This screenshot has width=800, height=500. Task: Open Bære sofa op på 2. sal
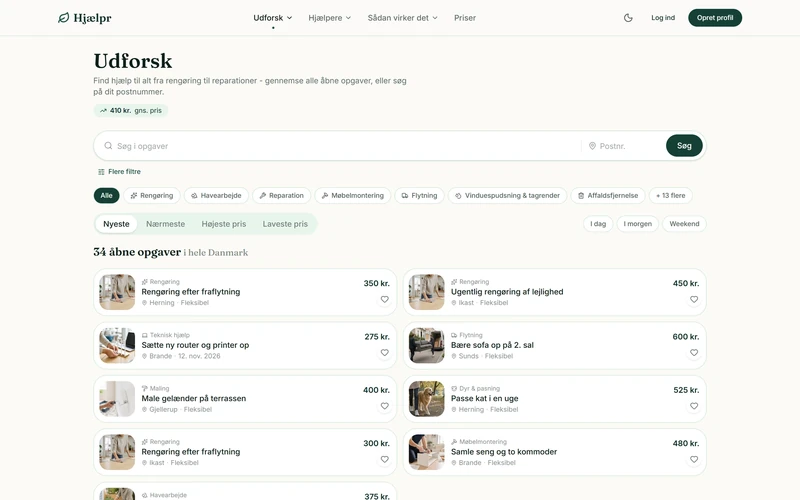click(x=492, y=345)
